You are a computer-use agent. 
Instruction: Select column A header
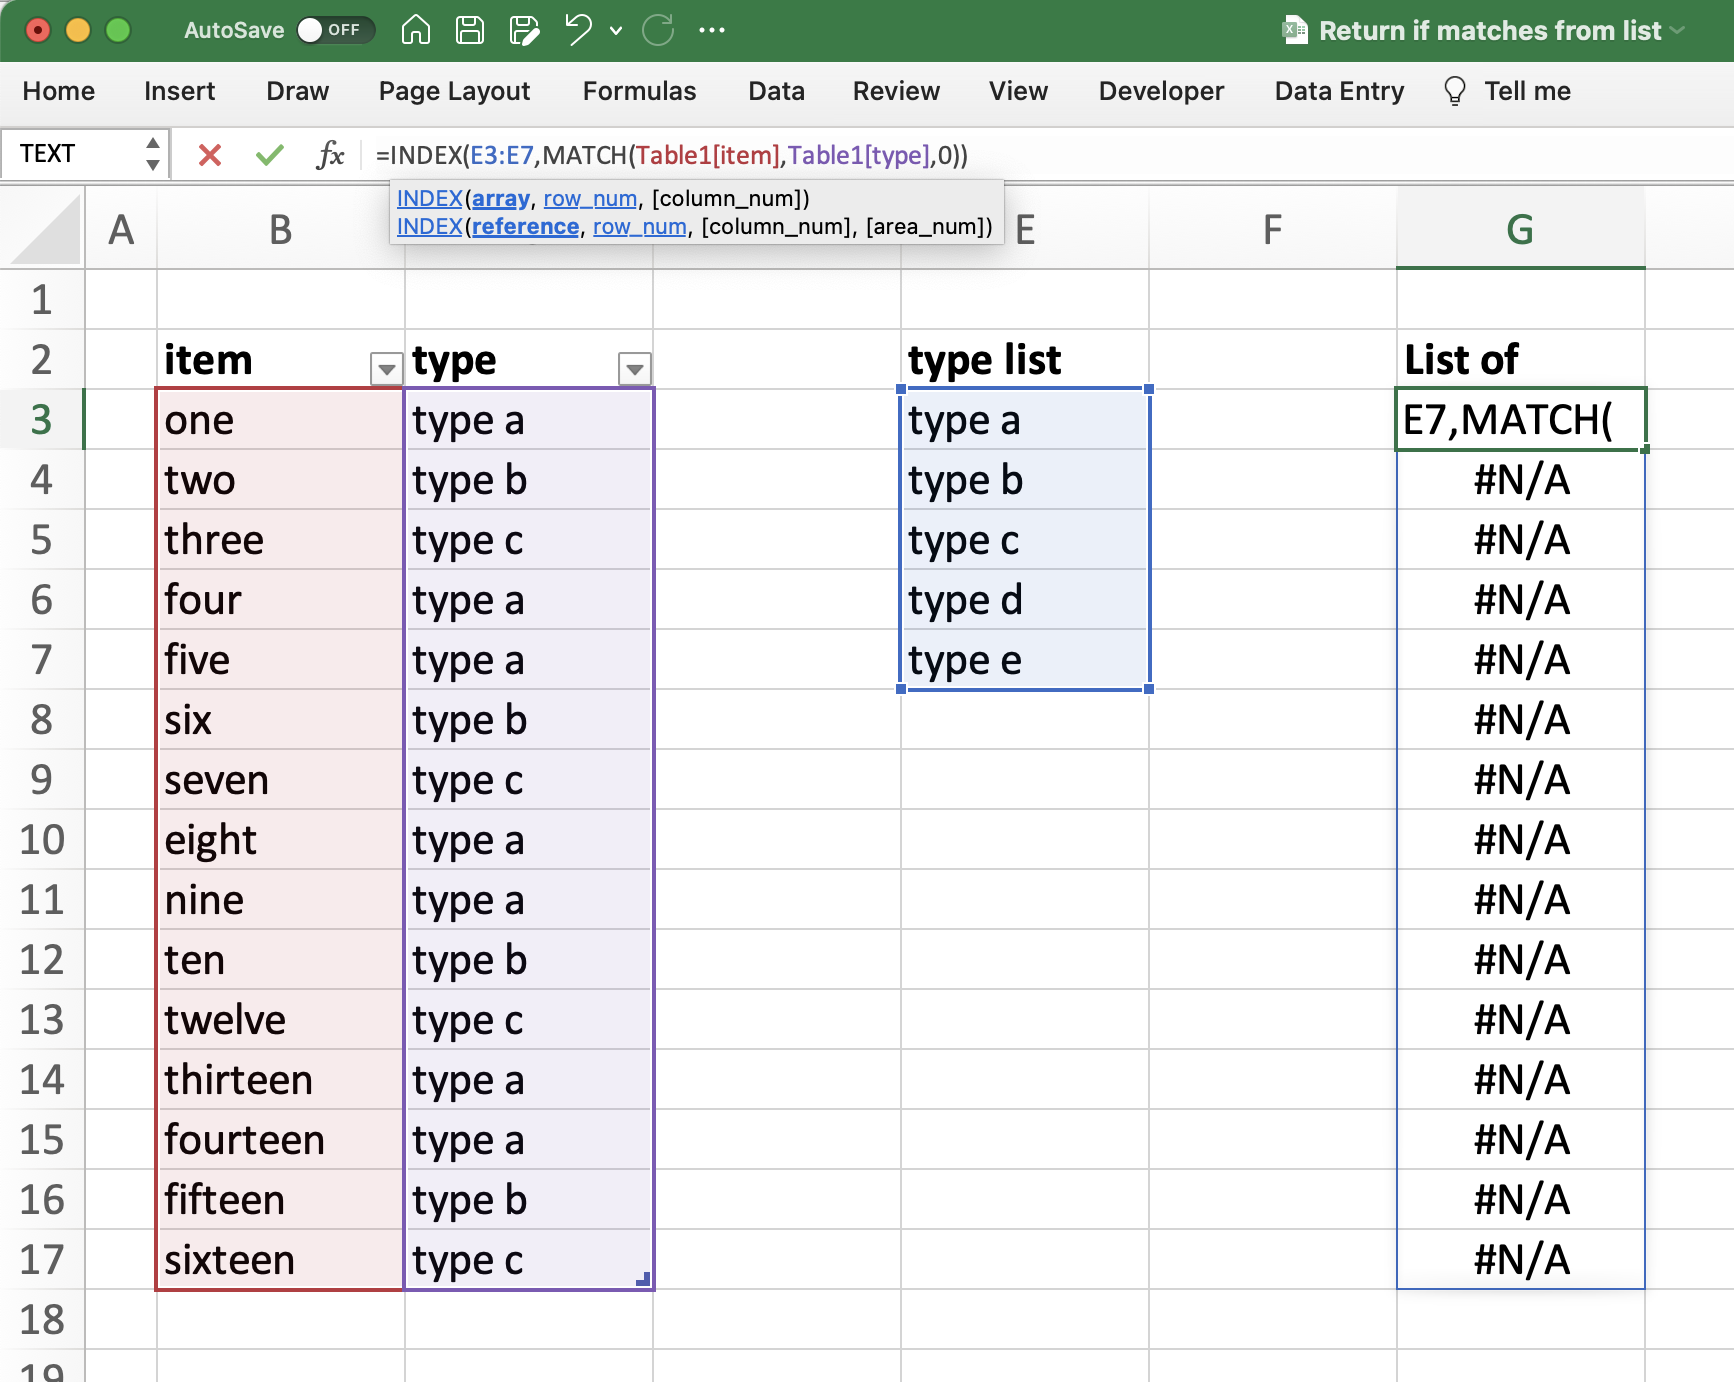pos(121,229)
